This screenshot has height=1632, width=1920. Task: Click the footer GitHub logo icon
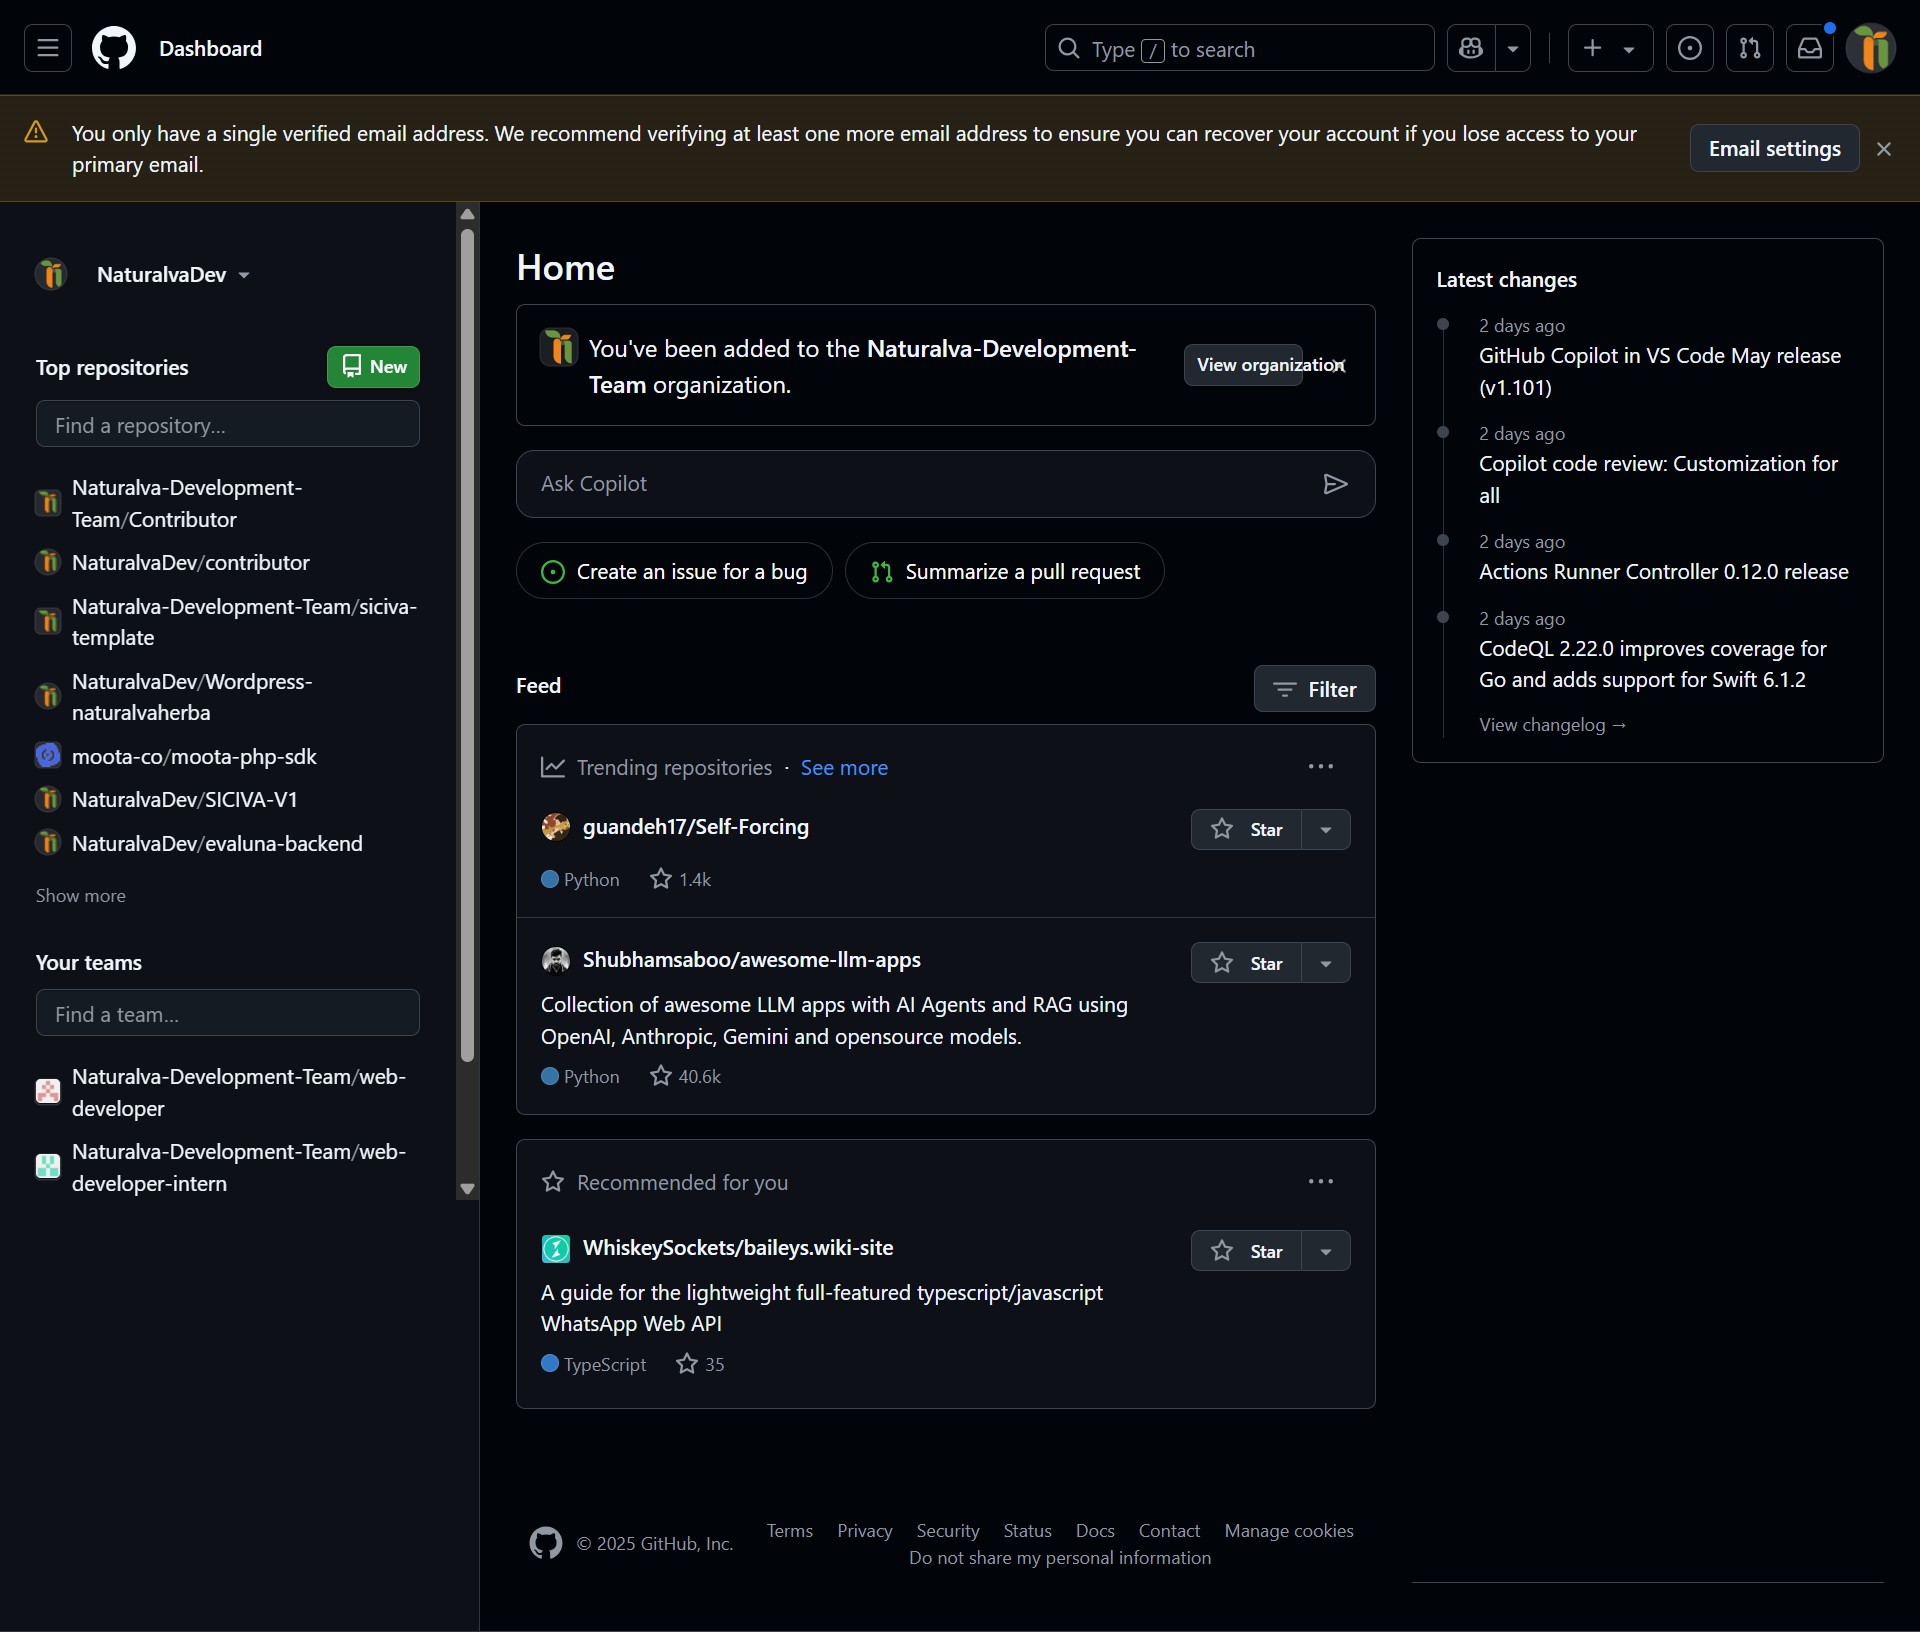point(545,1543)
